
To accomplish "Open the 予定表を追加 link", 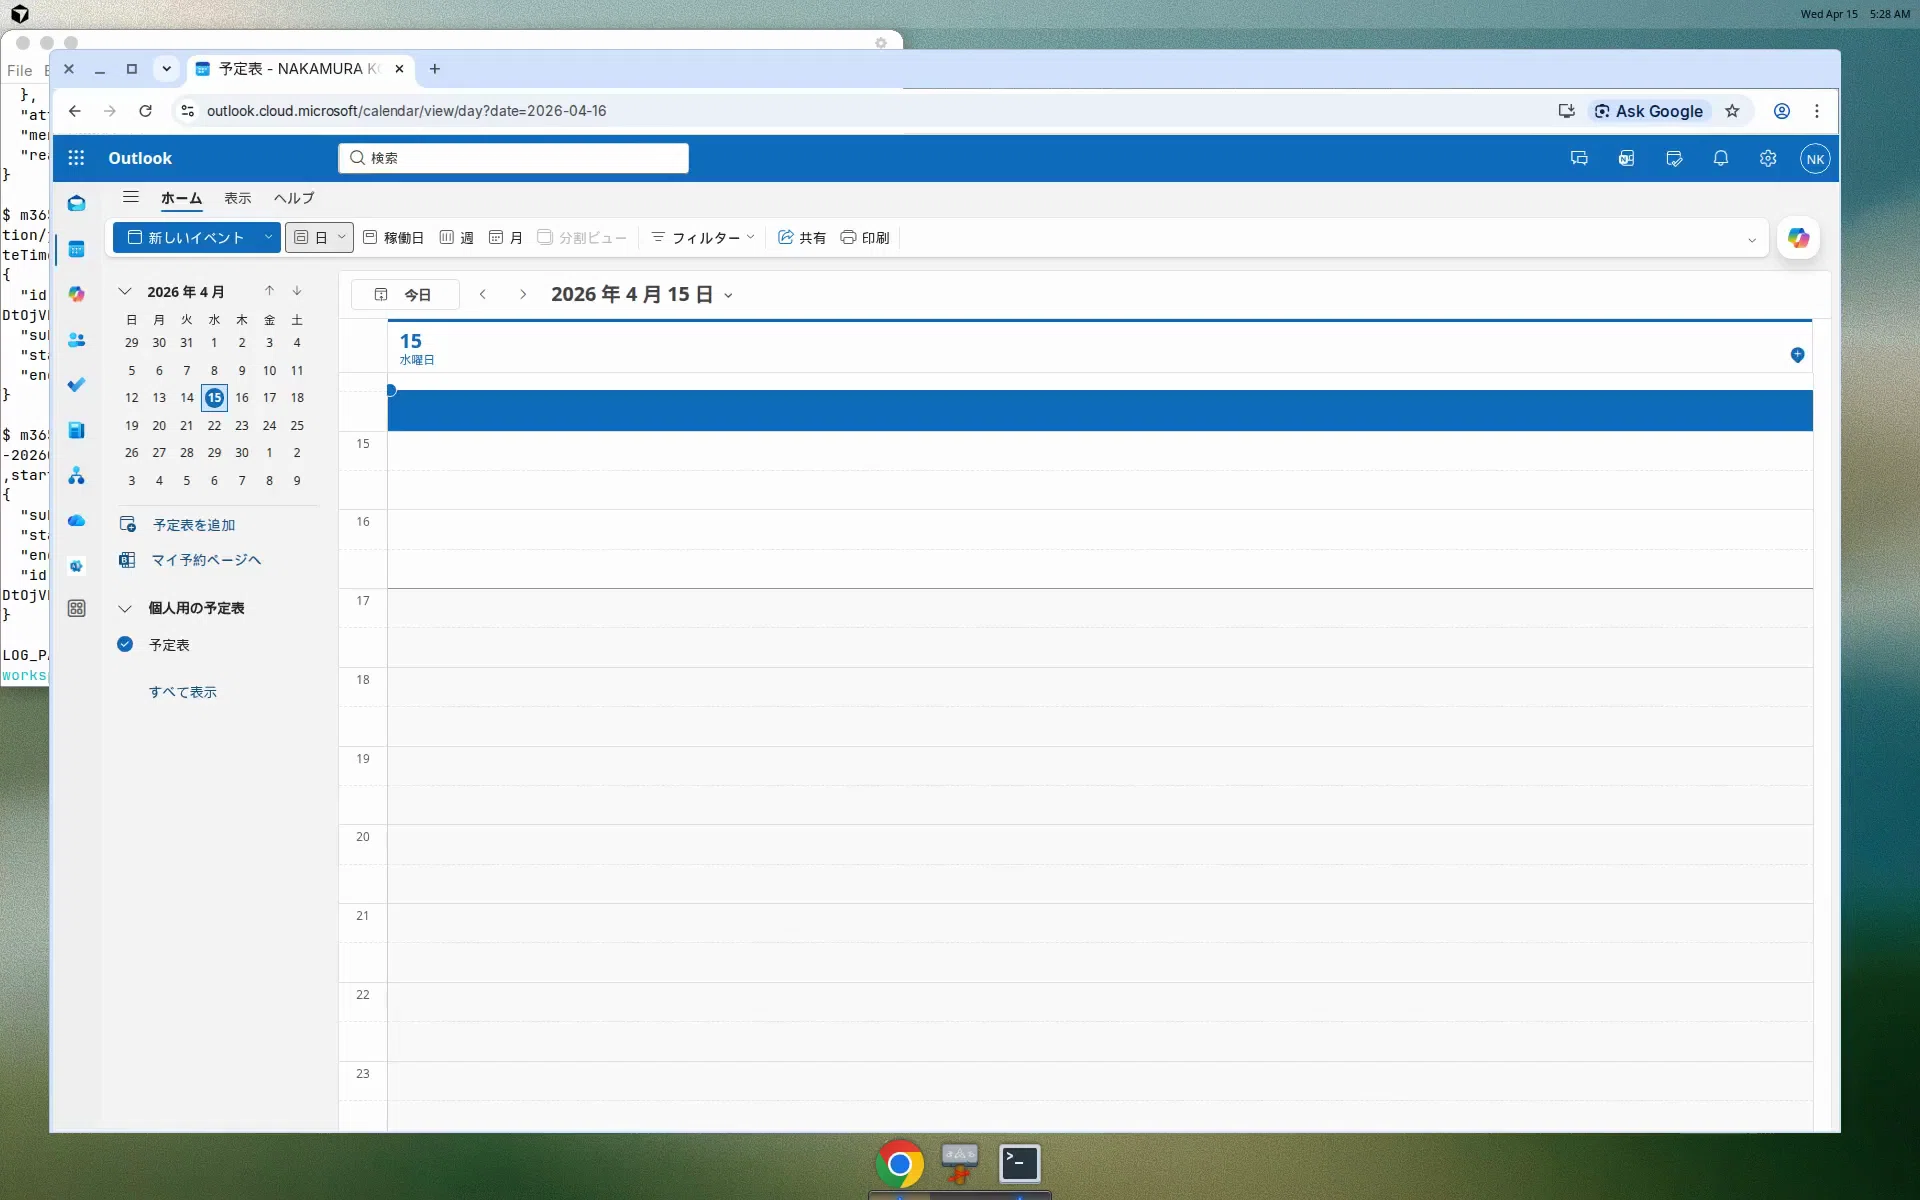I will pyautogui.click(x=194, y=525).
